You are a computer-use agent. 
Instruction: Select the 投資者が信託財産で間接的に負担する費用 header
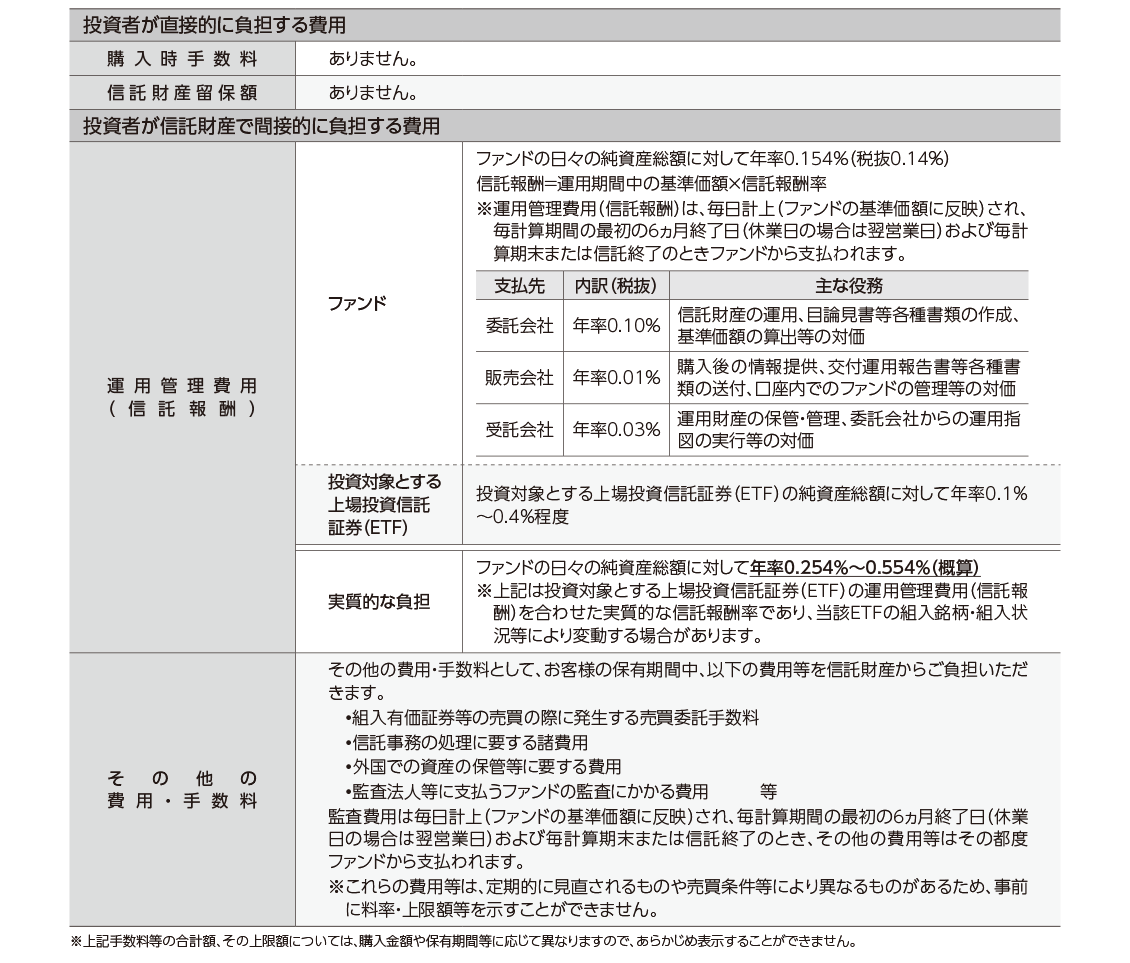pyautogui.click(x=260, y=127)
